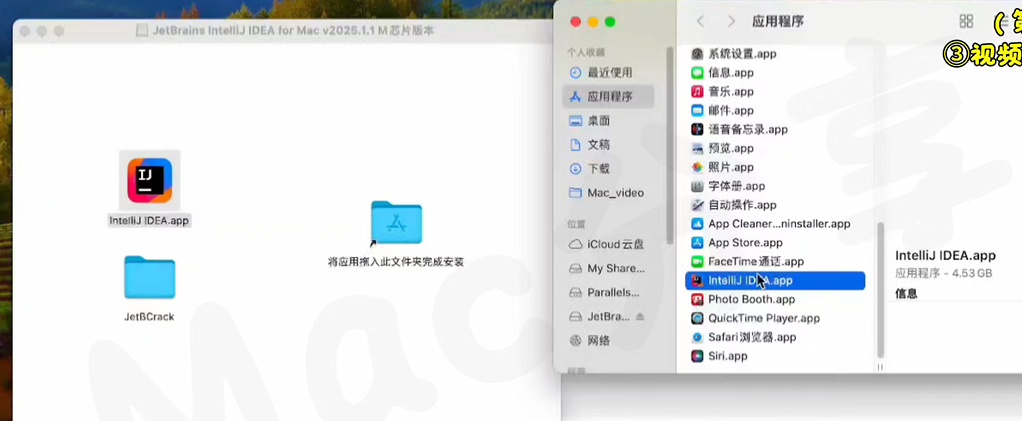Switch Finder to icon grid view
Screen dimensions: 1022x421
click(x=967, y=22)
